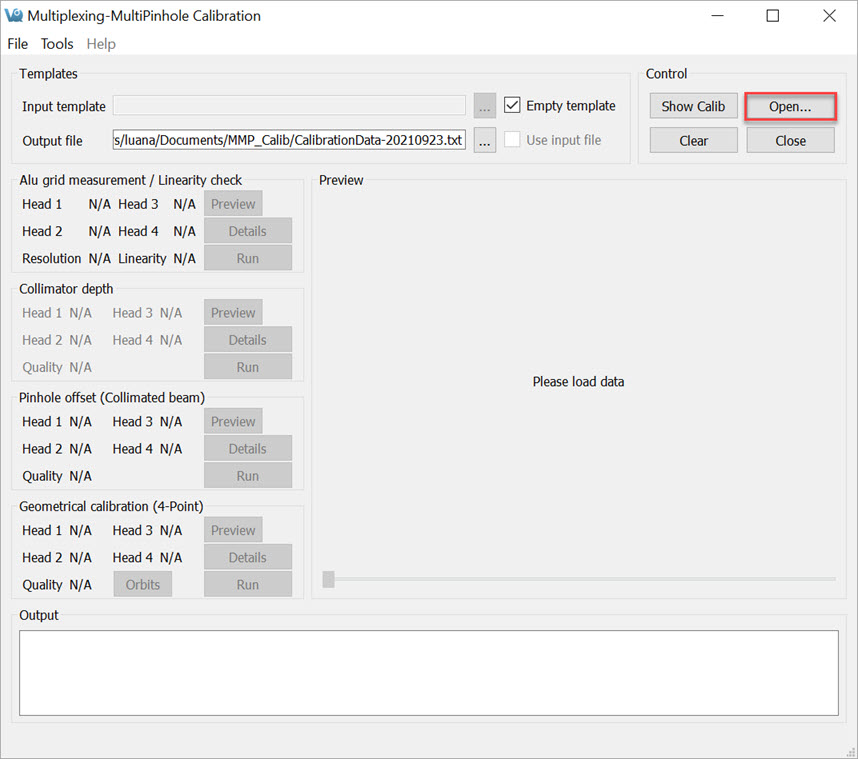Click the app icon in the title bar

tap(14, 16)
